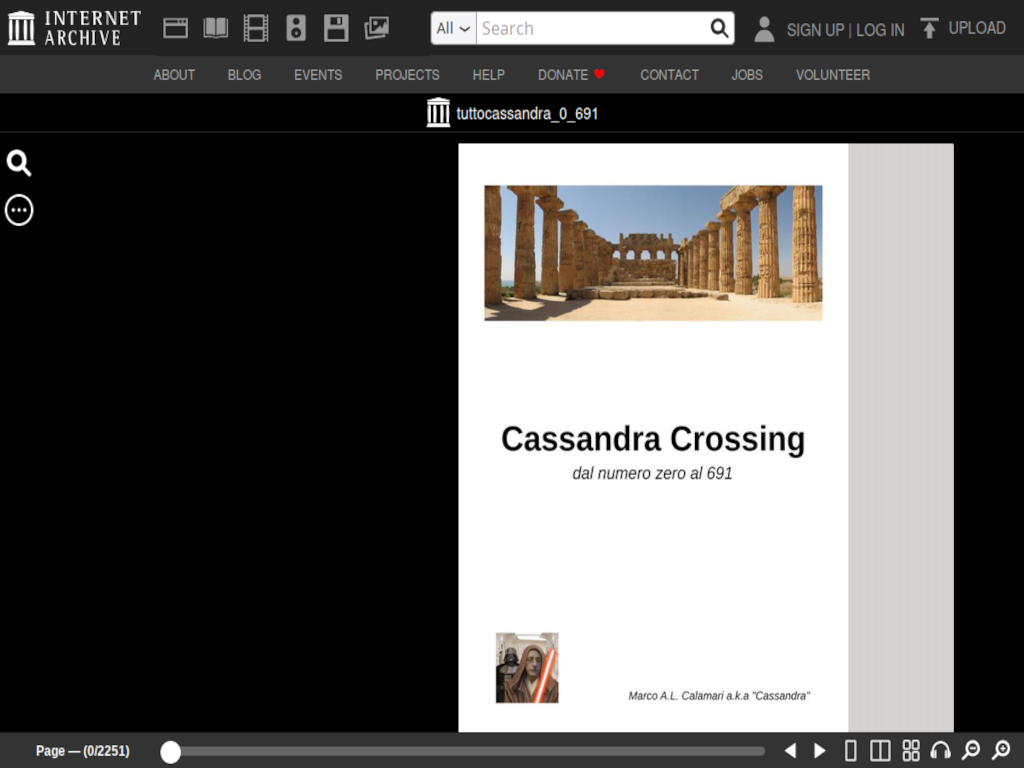Zoom in on the book page
Viewport: 1024px width, 768px height.
click(x=1001, y=750)
